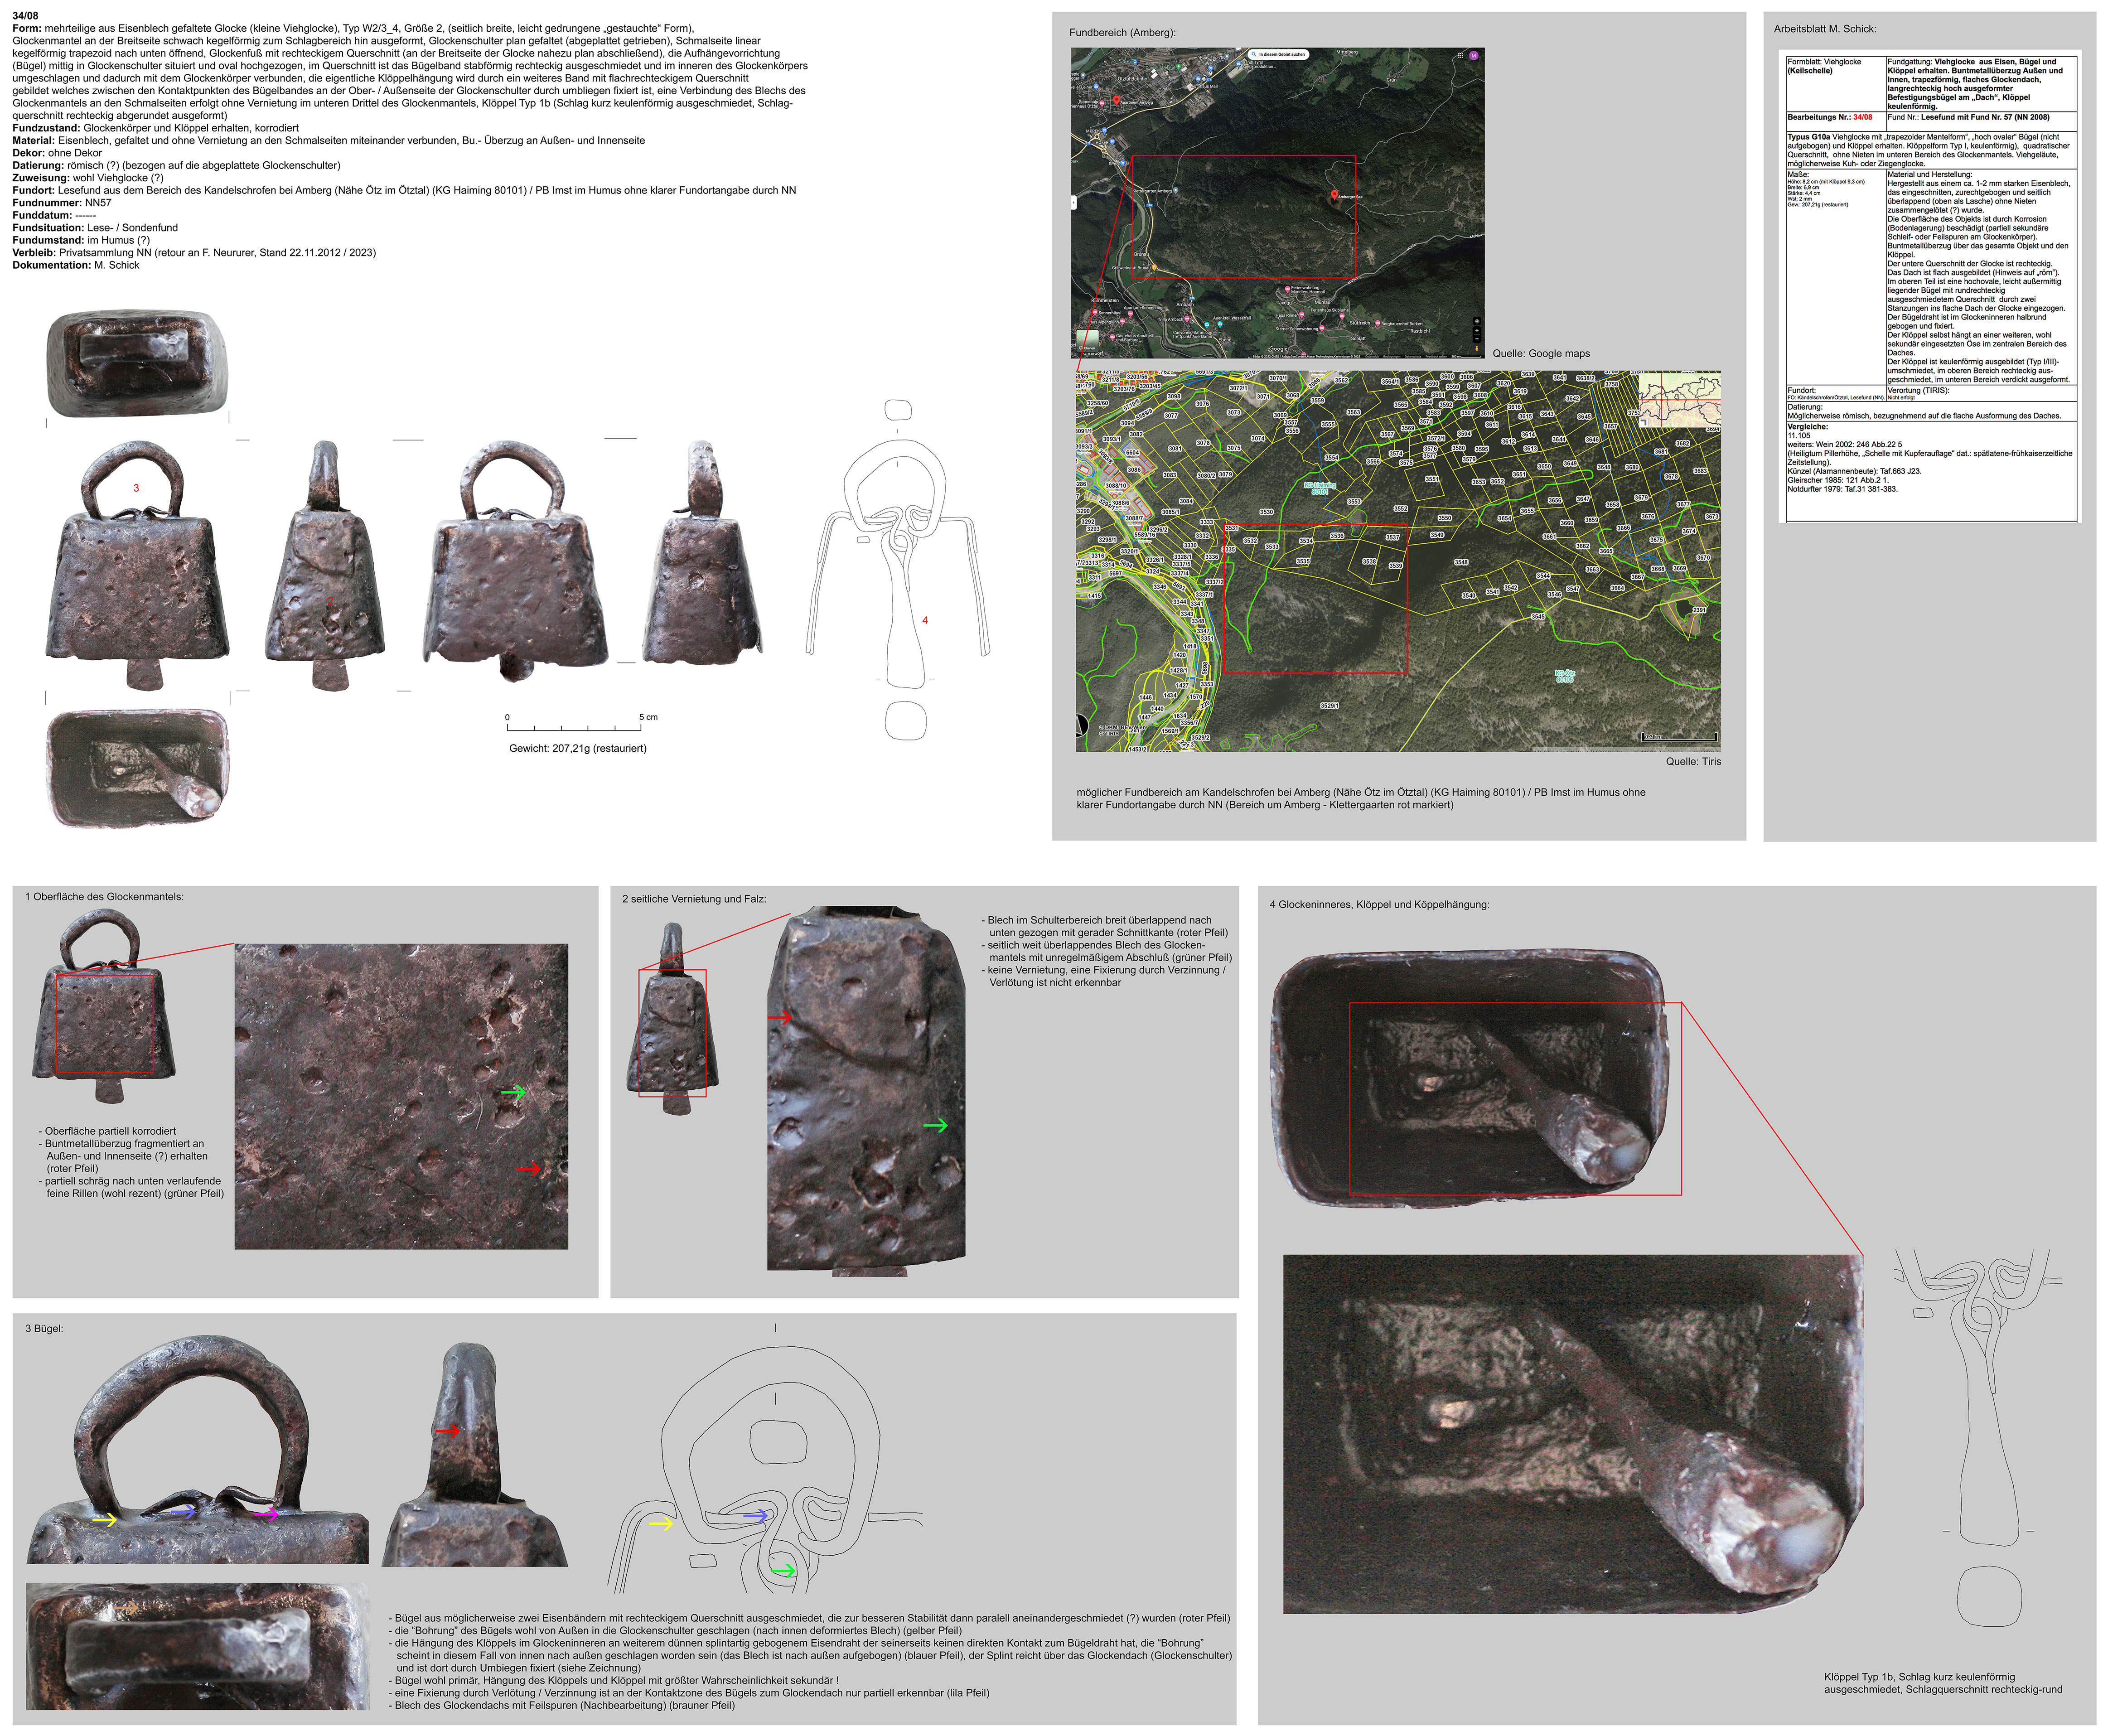The image size is (2103, 1736).
Task: Open the 'Feedback geben' link
Action: click(x=1436, y=356)
